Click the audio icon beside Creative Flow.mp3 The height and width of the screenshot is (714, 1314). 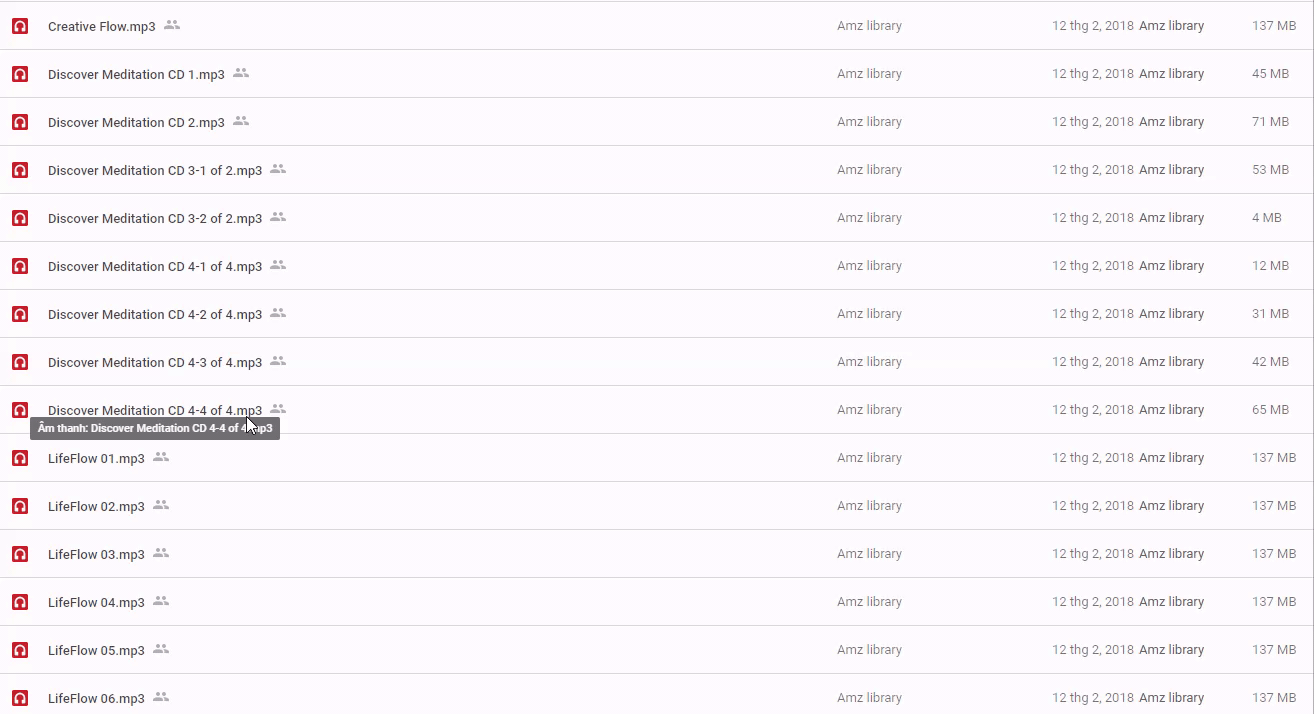20,26
